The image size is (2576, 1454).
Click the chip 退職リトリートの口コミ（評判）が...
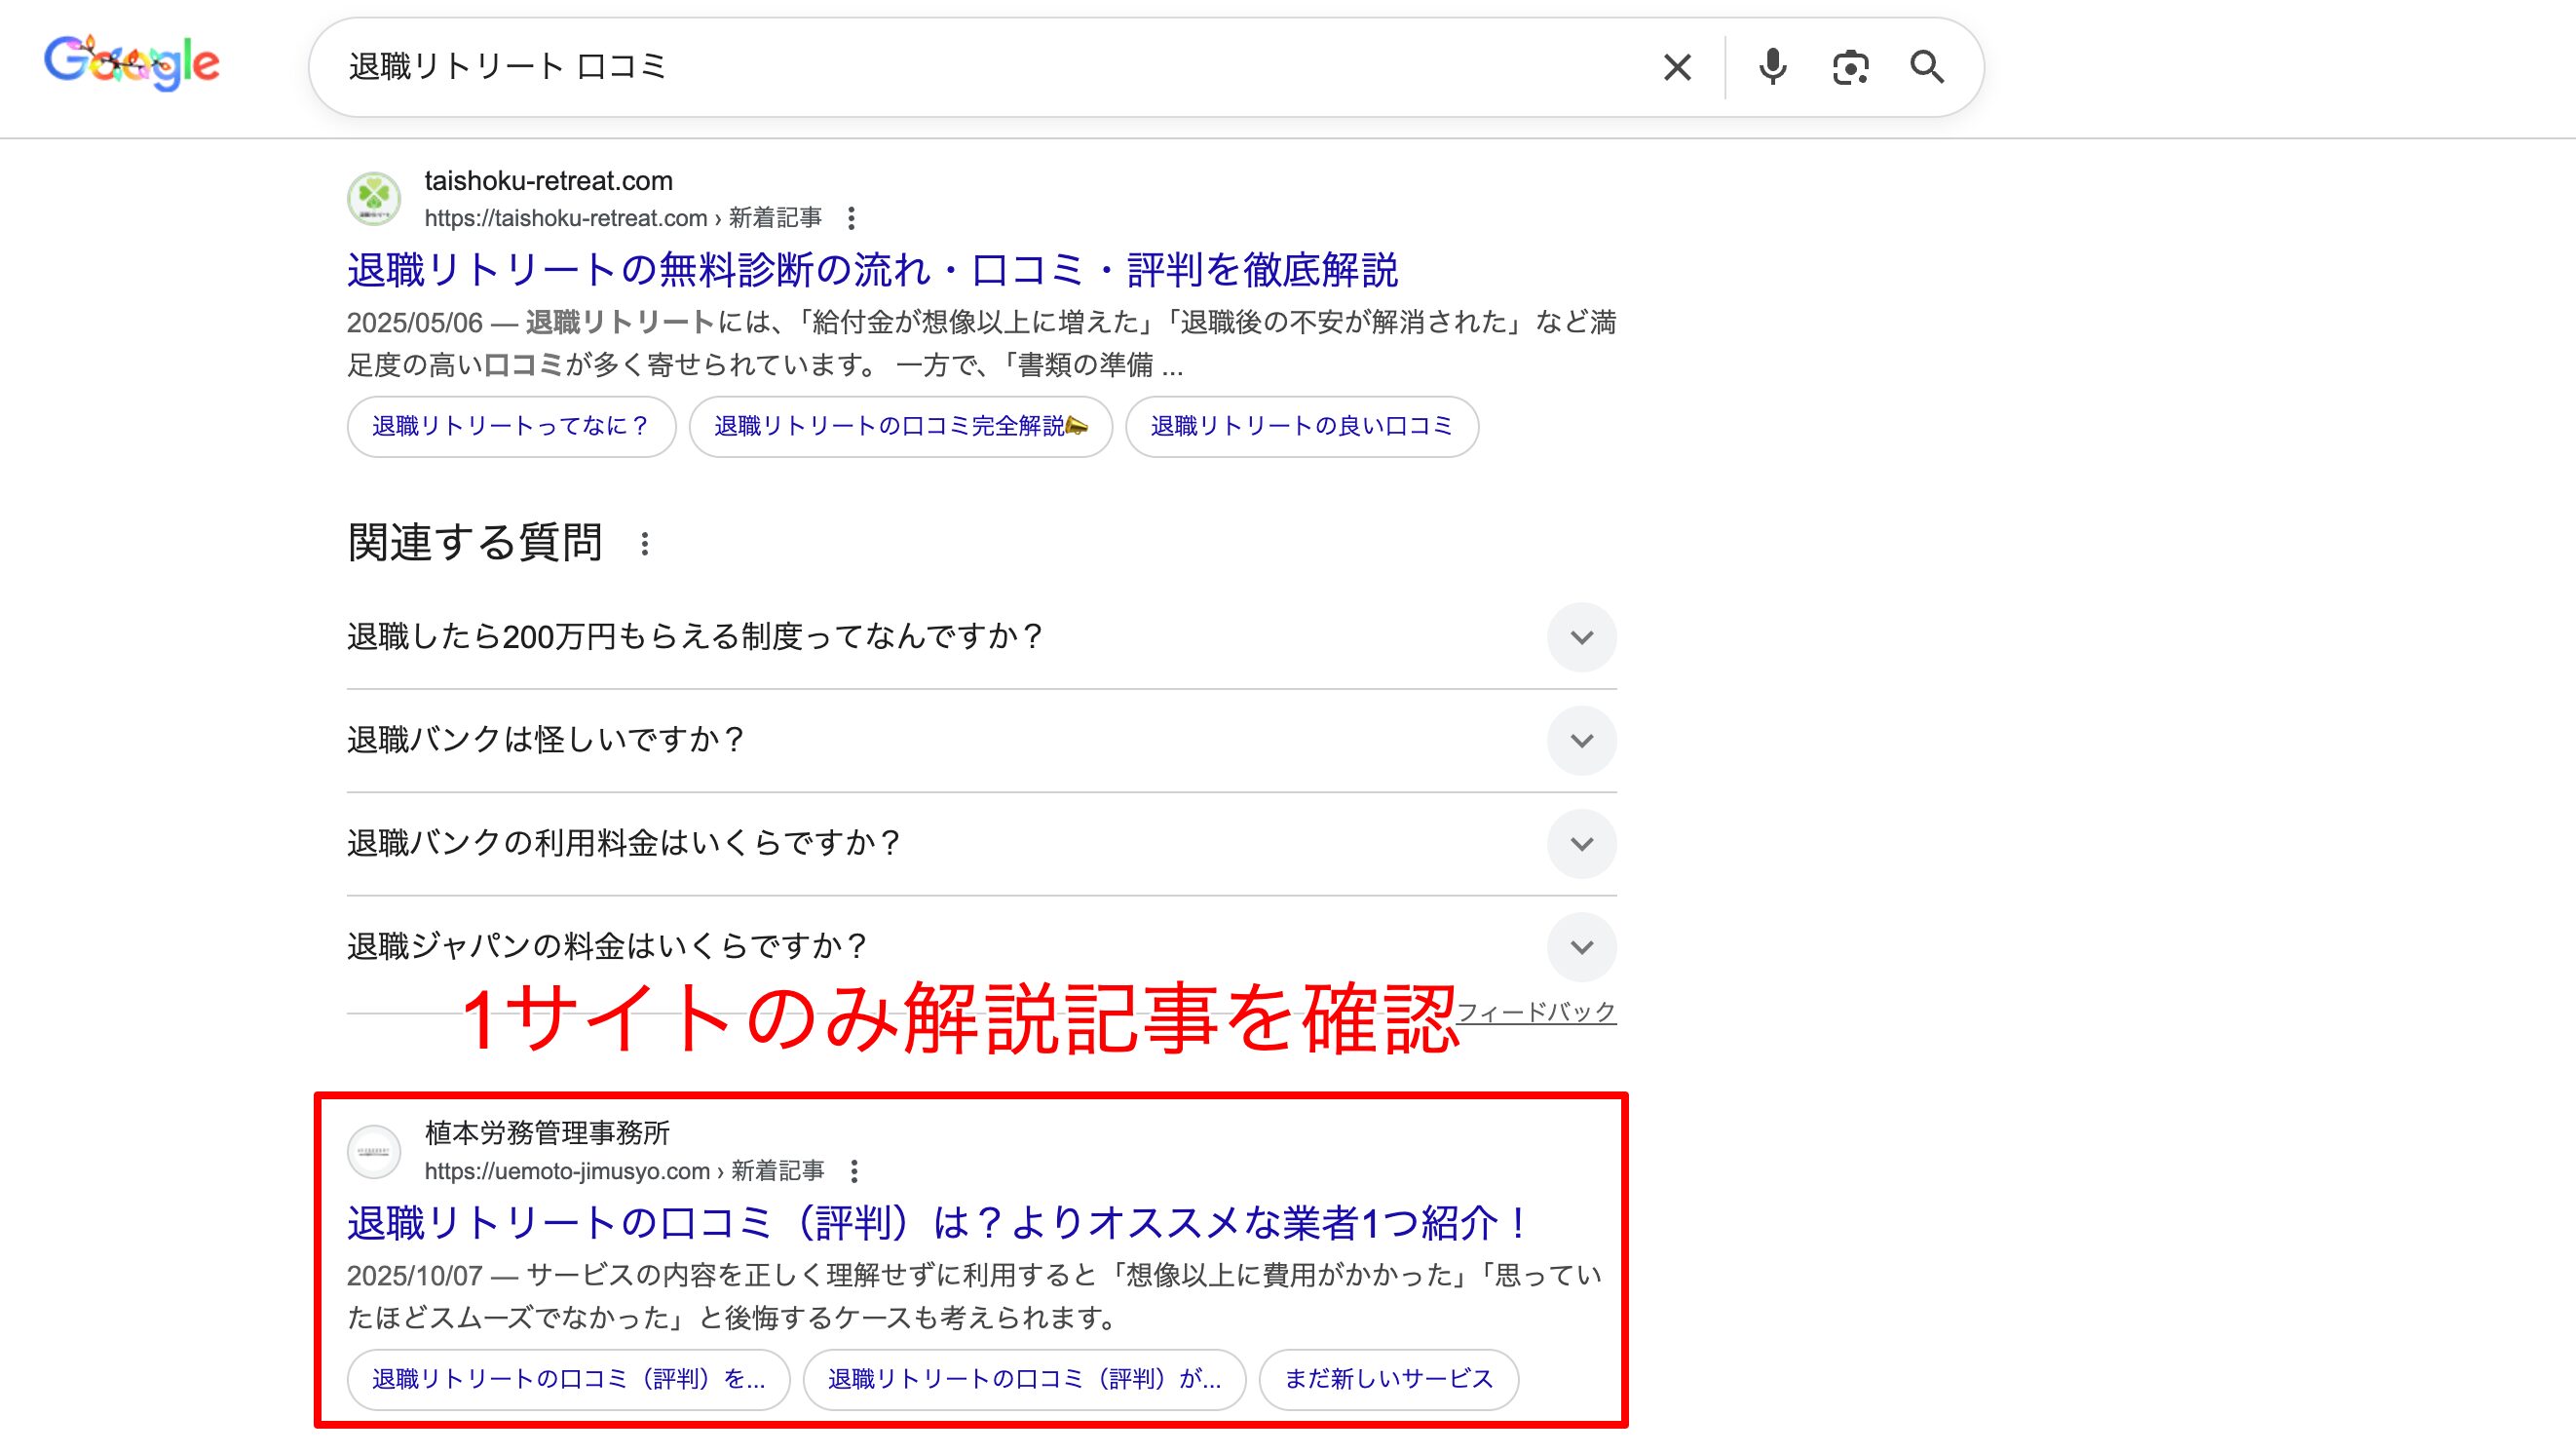(1024, 1379)
